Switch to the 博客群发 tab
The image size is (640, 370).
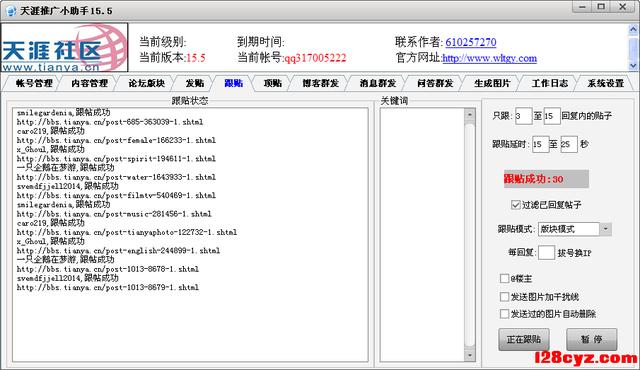(320, 83)
